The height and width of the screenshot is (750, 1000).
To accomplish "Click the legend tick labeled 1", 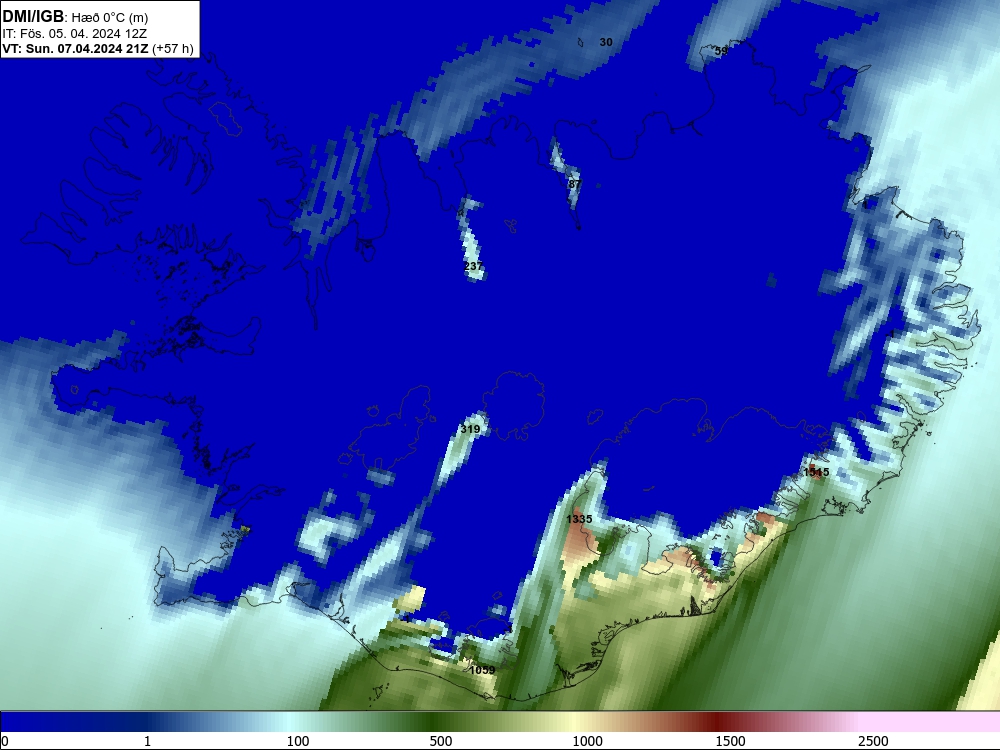I will click(147, 742).
